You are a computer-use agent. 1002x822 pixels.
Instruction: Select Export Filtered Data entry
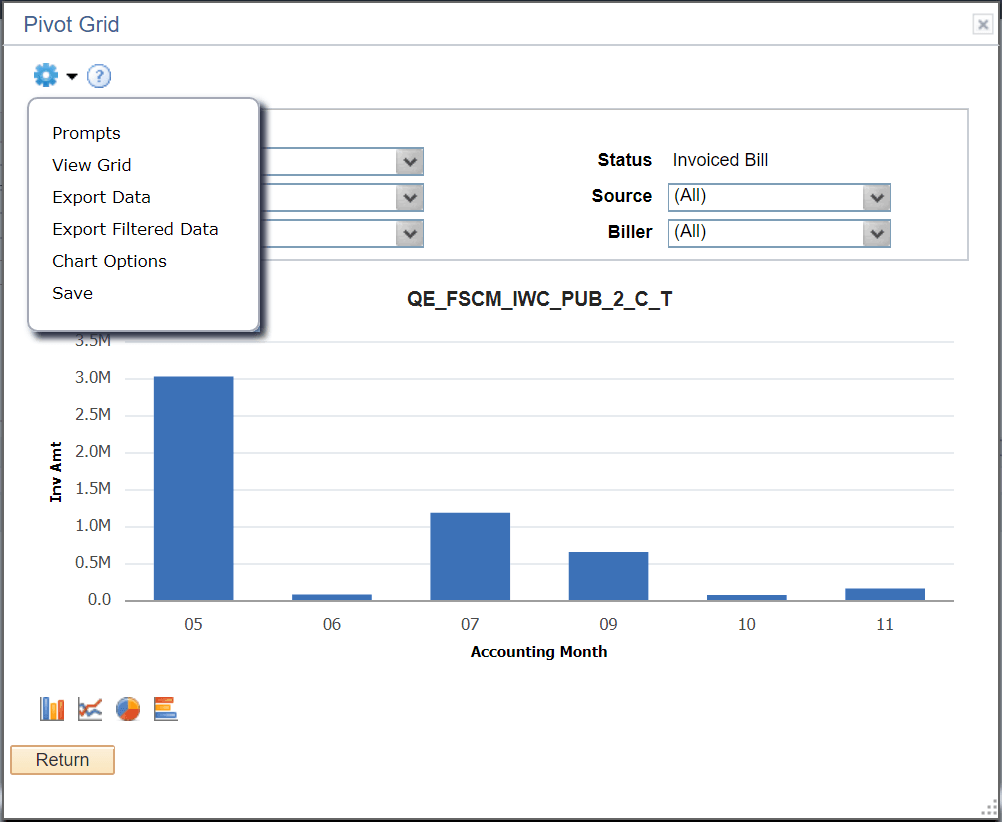tap(135, 229)
